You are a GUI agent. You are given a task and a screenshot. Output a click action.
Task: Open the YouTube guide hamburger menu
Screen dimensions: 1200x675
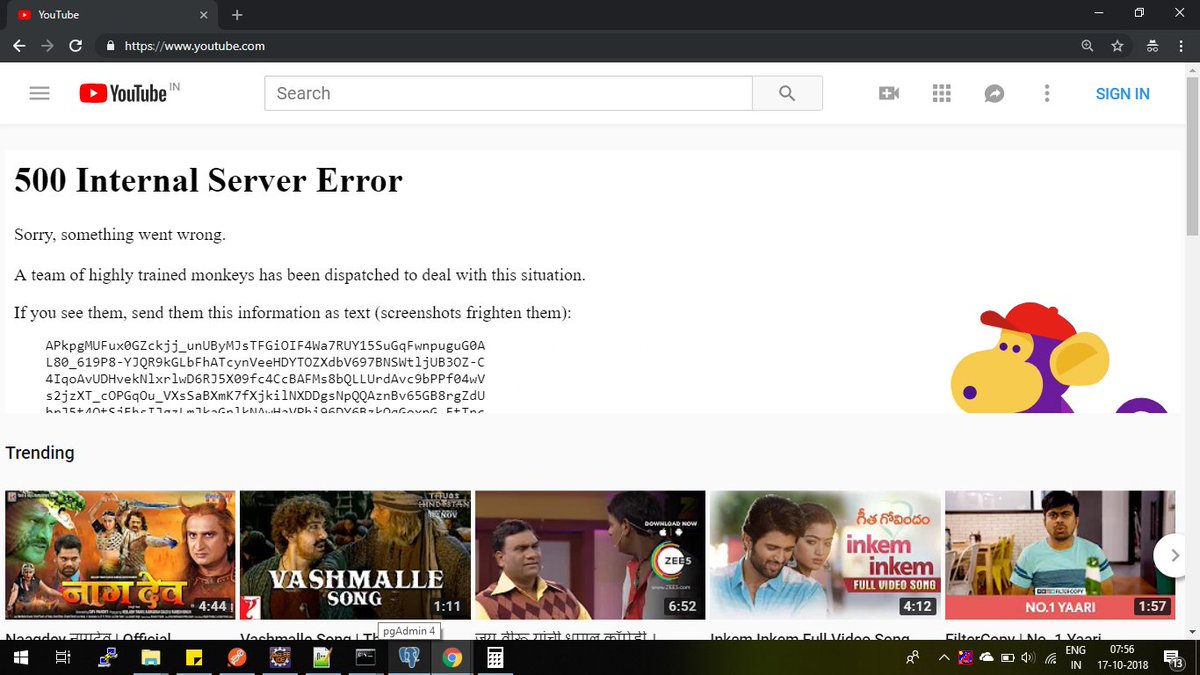tap(39, 93)
